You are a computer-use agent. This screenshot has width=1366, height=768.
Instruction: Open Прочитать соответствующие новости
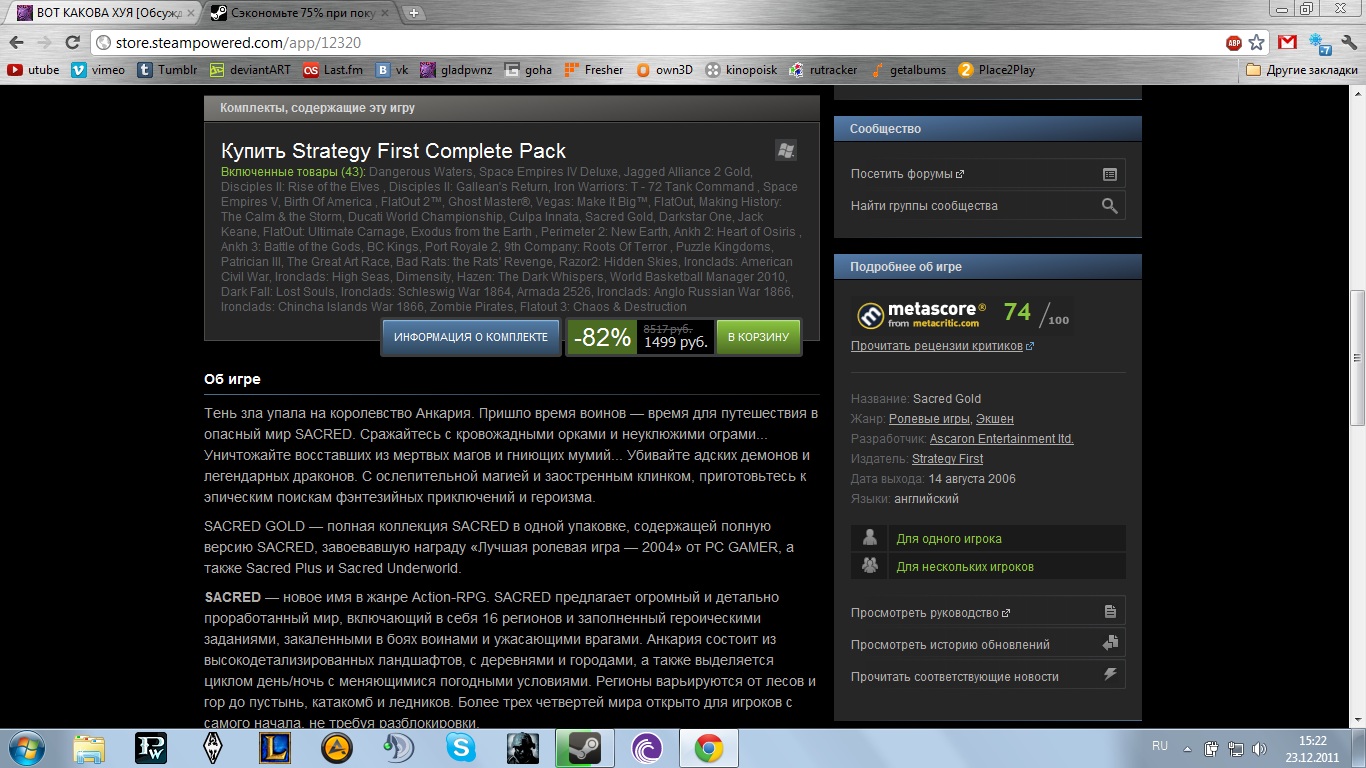point(987,676)
